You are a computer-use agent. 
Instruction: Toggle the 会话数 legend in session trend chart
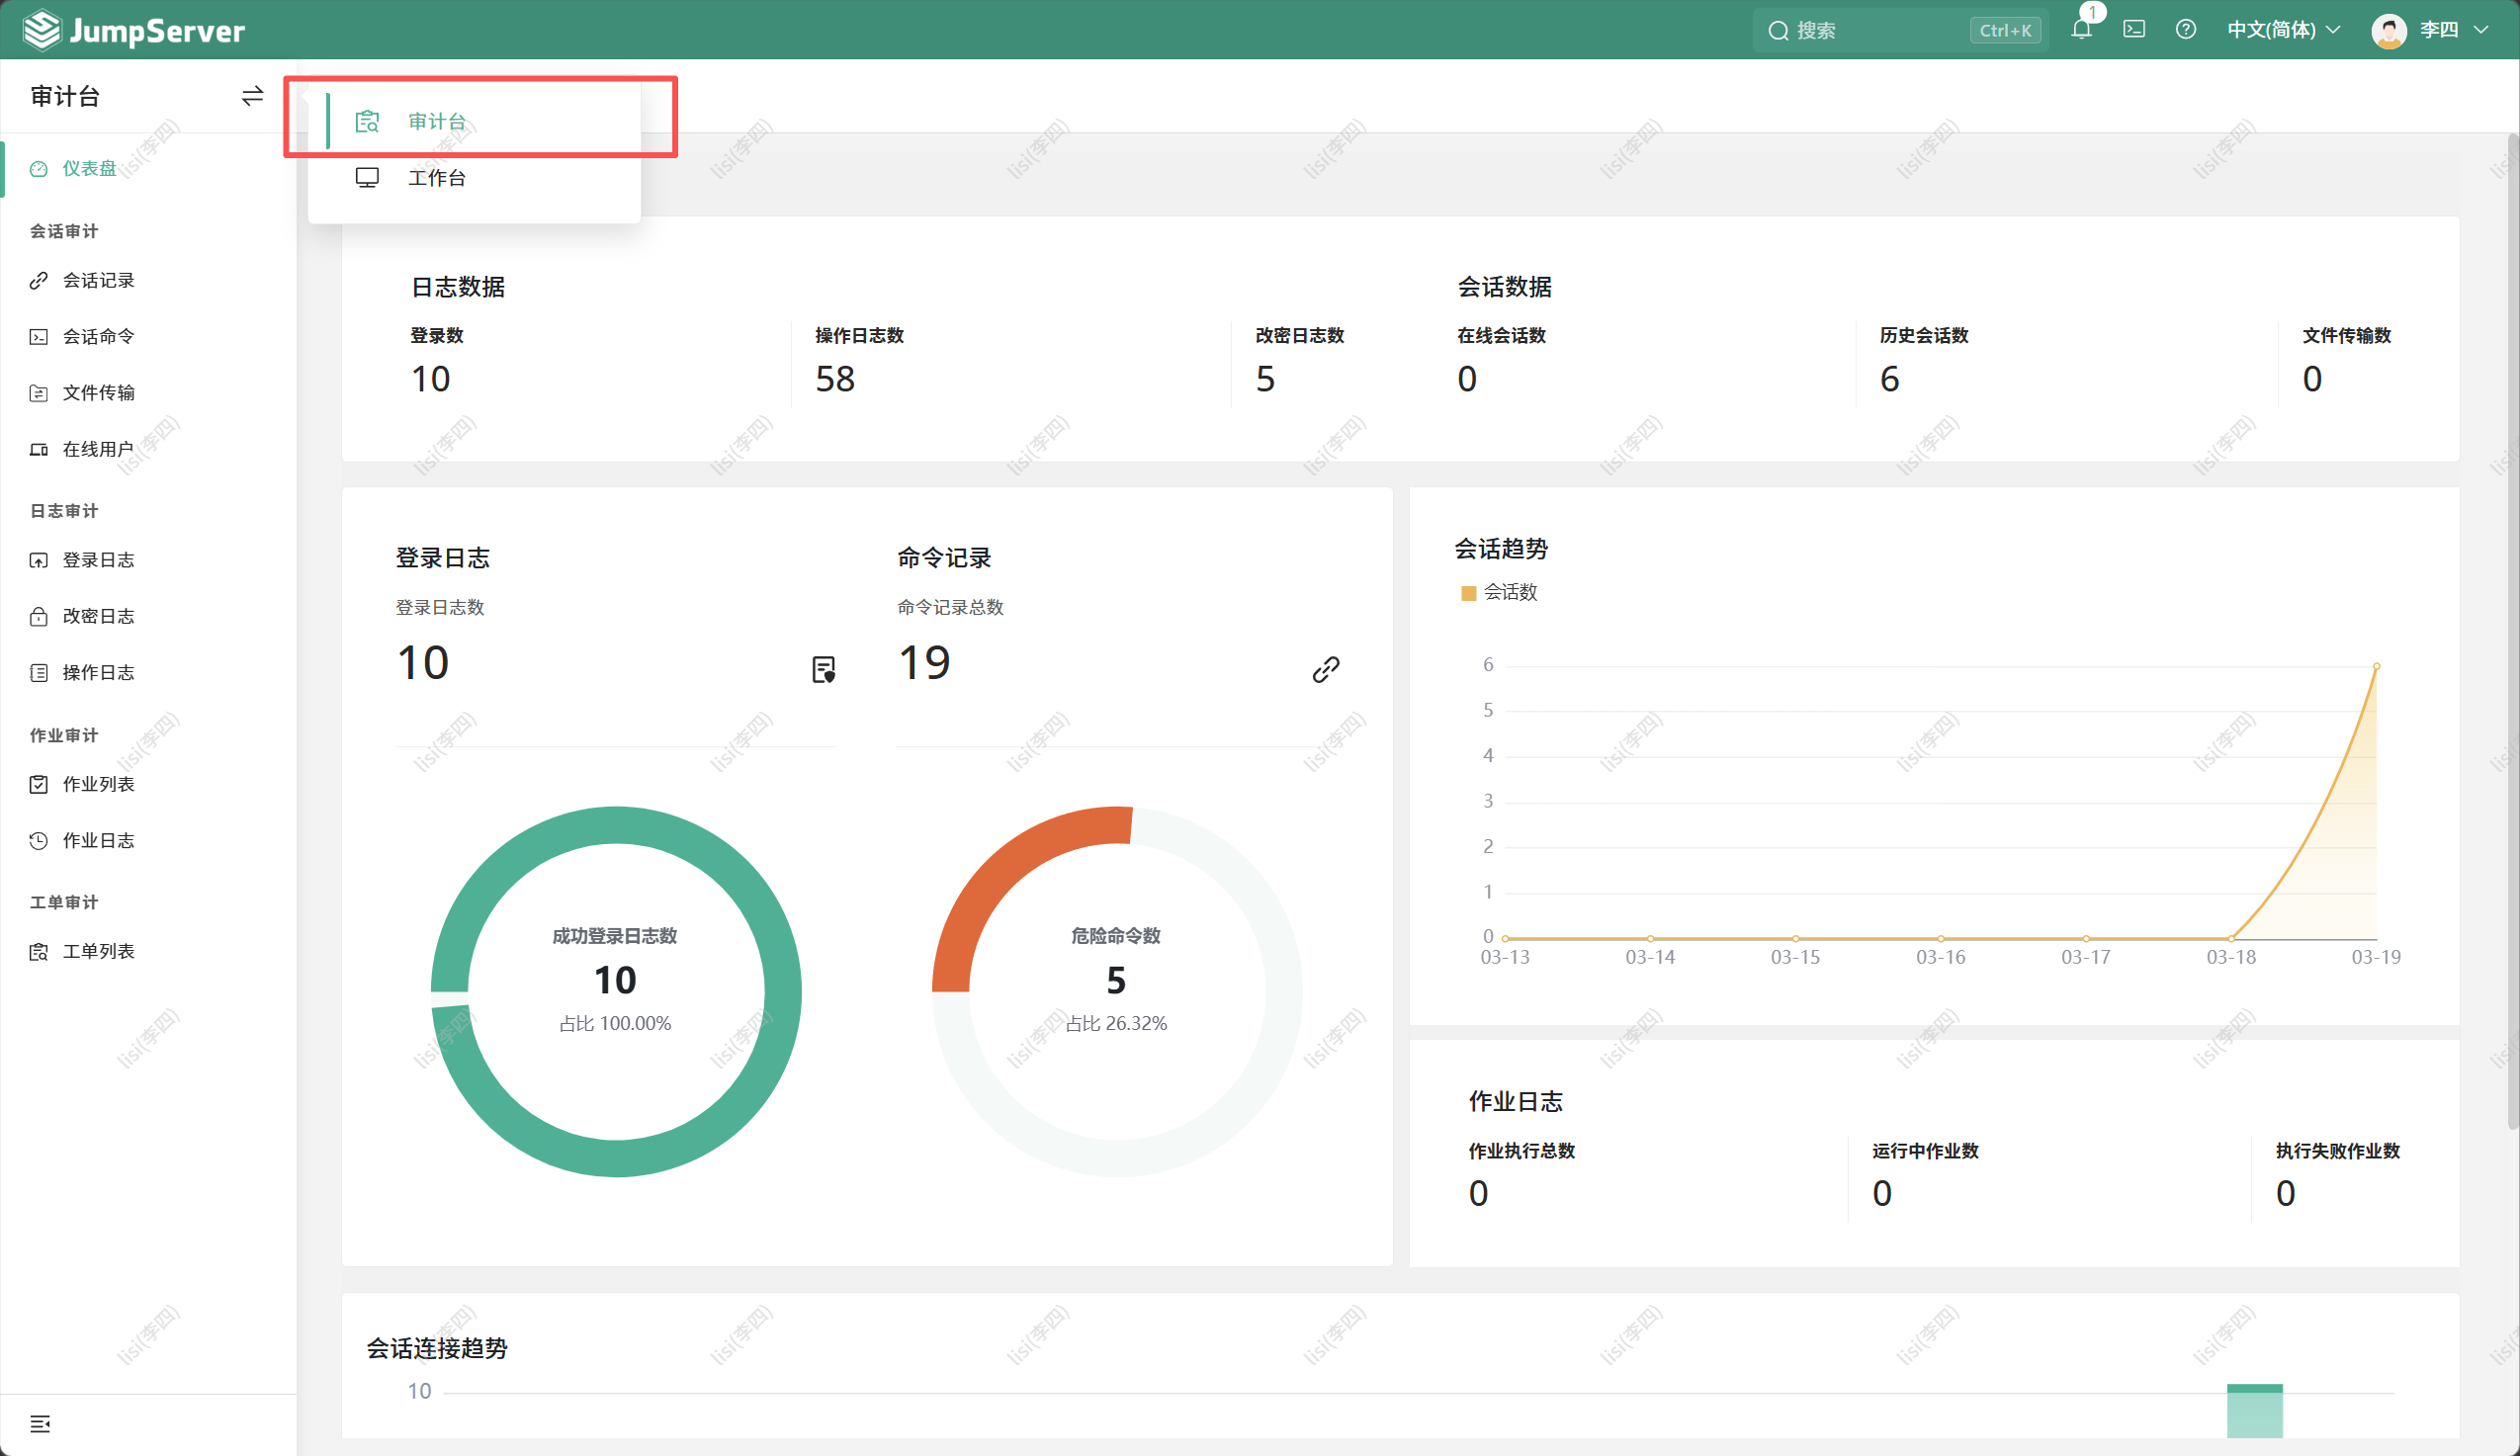pos(1499,592)
